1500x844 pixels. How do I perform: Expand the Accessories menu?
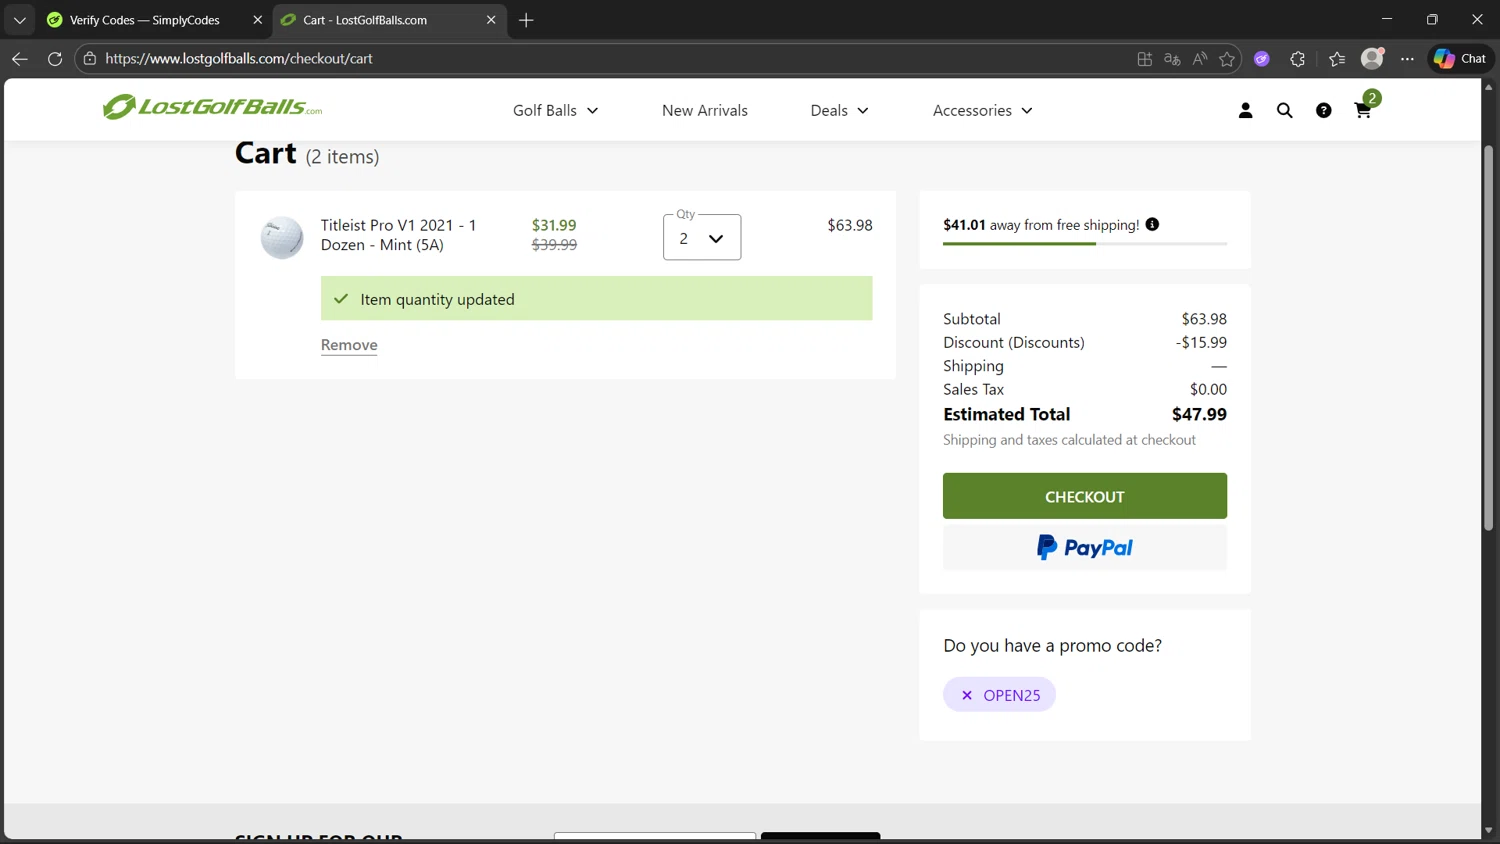click(x=982, y=111)
